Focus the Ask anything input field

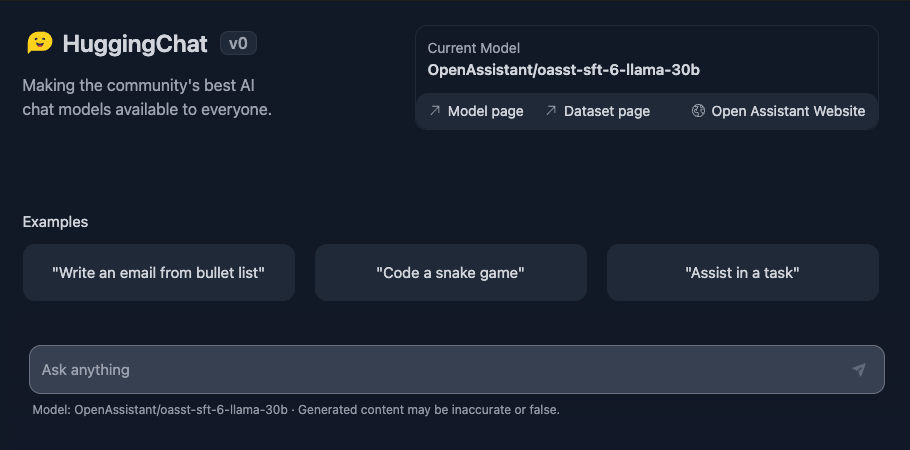[x=457, y=369]
